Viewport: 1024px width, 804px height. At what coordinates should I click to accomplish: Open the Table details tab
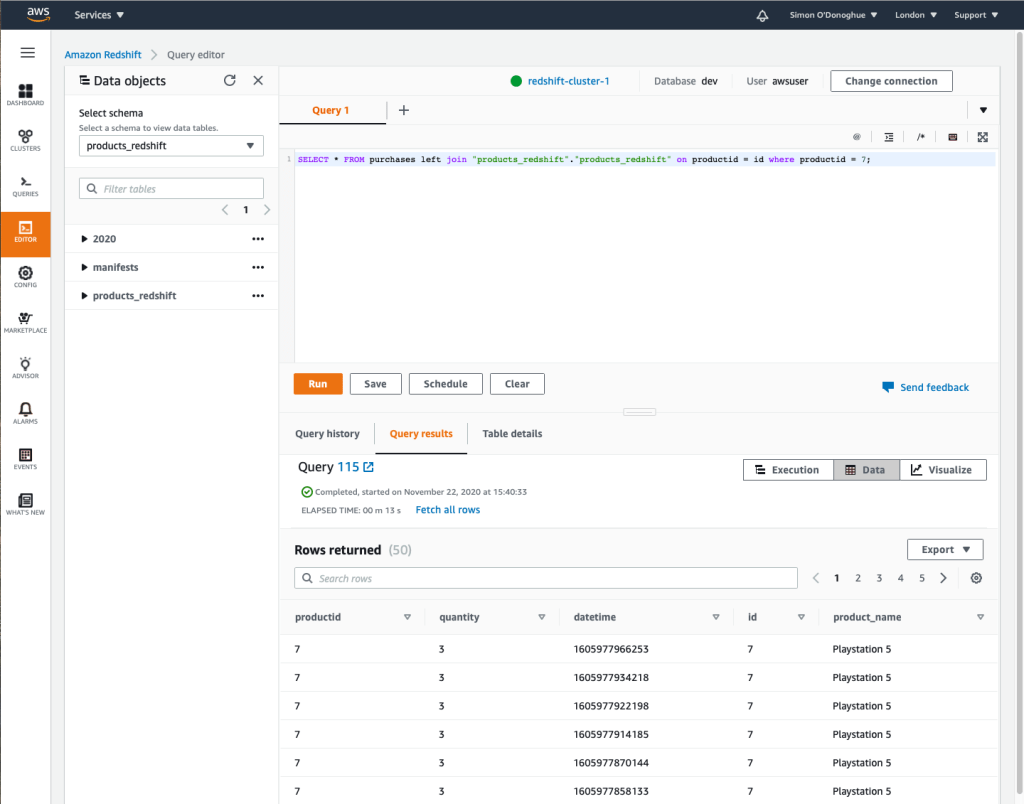(512, 434)
